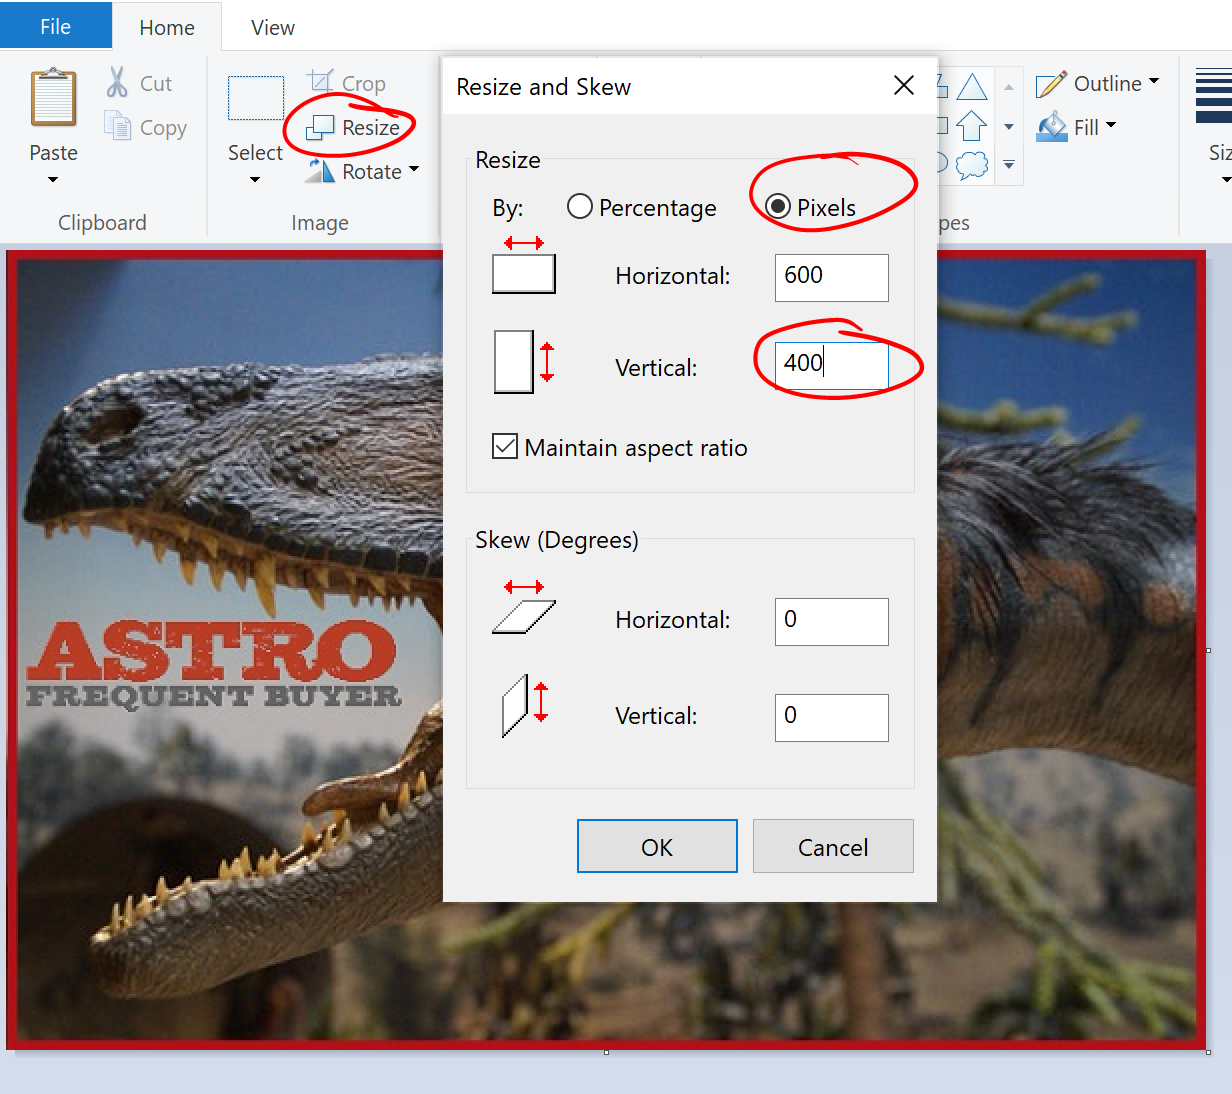Open the File menu tab
The height and width of the screenshot is (1094, 1232).
pos(55,27)
